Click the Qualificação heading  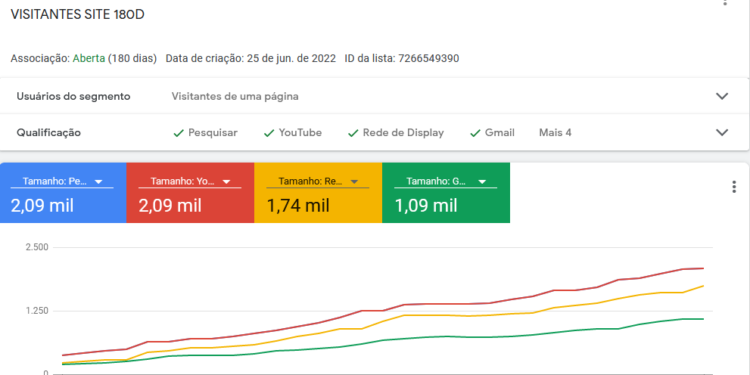[49, 132]
